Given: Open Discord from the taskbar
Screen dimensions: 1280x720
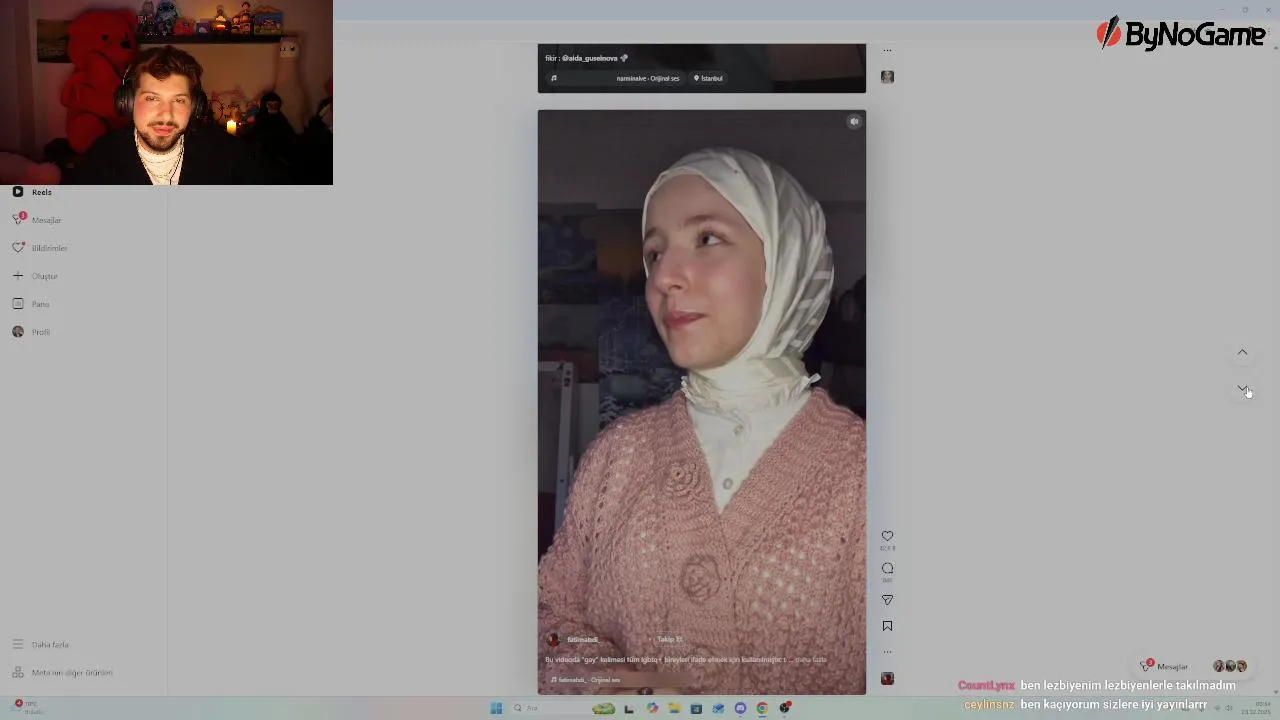Looking at the screenshot, I should coord(740,708).
